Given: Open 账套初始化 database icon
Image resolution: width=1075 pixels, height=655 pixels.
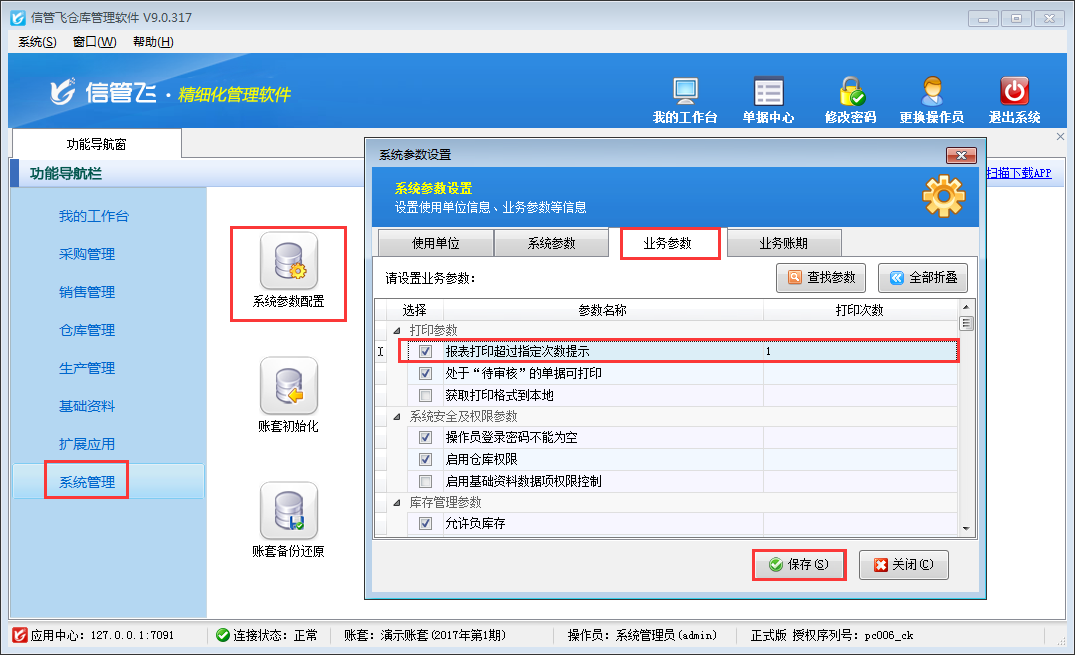Looking at the screenshot, I should [288, 387].
